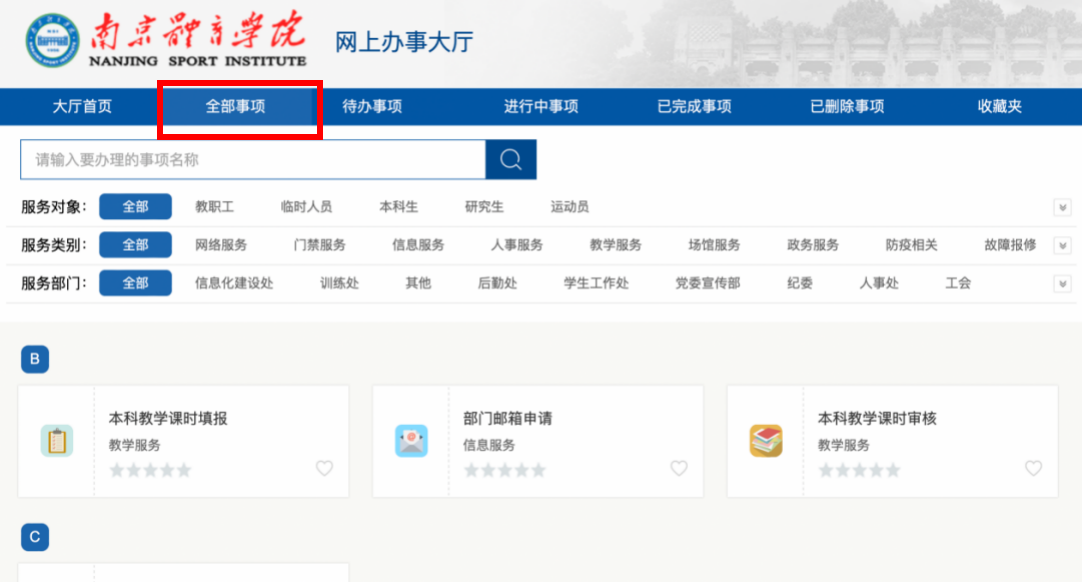This screenshot has height=586, width=1088.
Task: Click the search magnifier button
Action: click(511, 160)
